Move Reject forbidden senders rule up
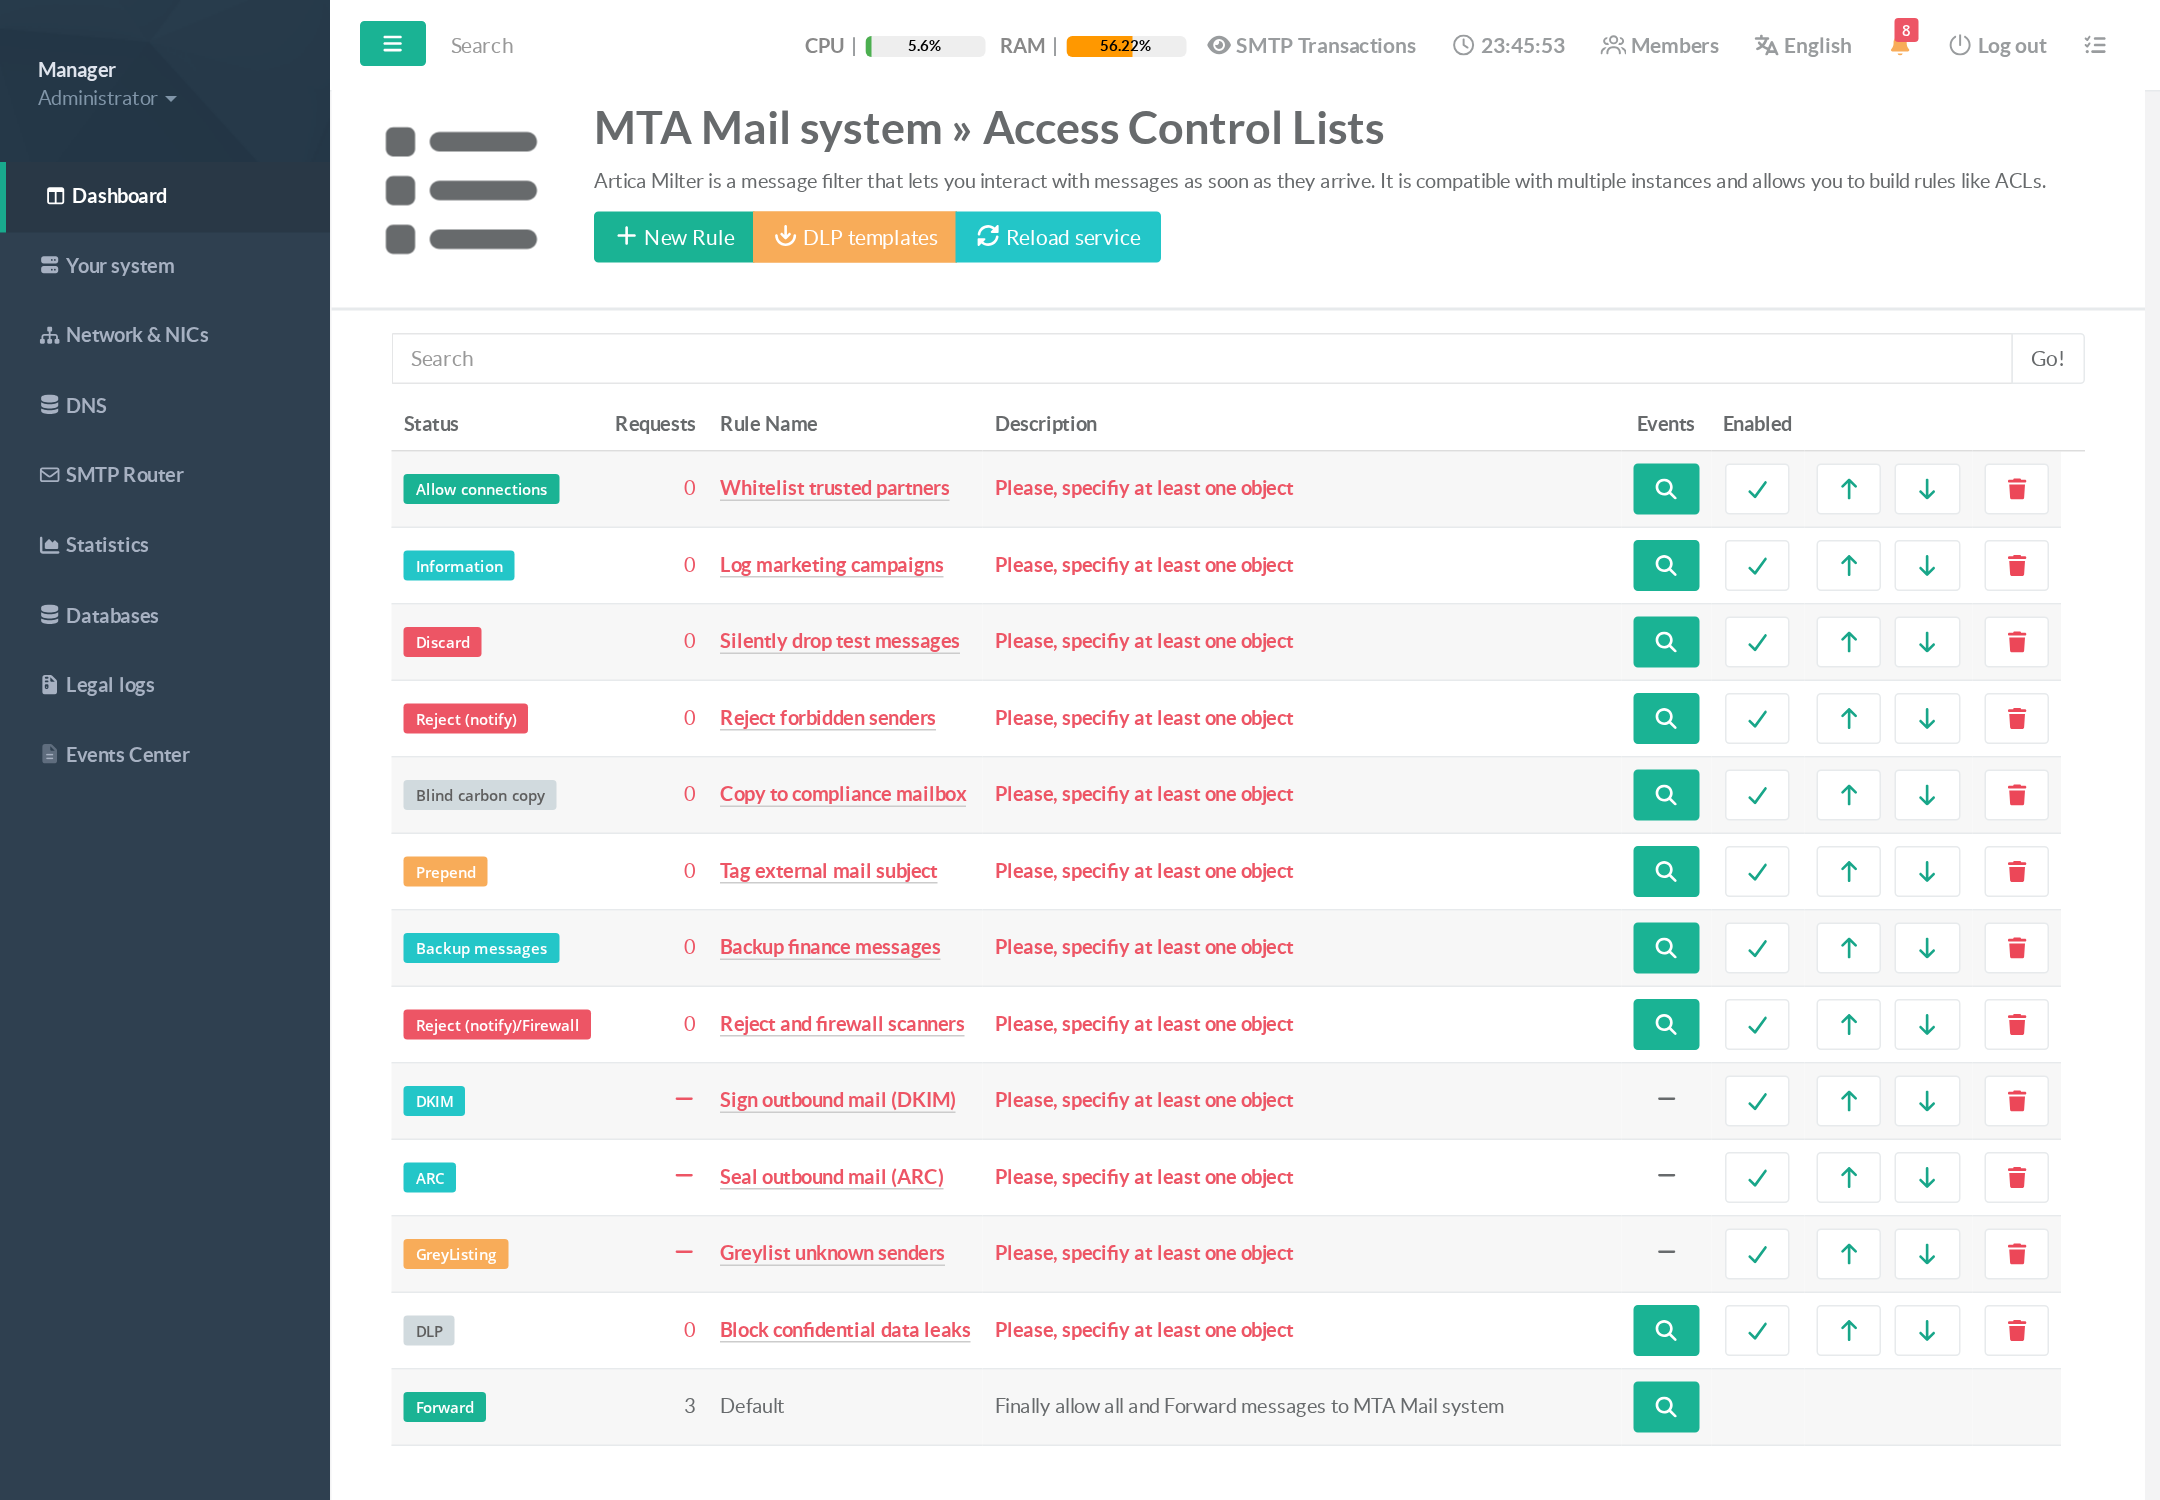This screenshot has width=2160, height=1500. pos(1849,719)
